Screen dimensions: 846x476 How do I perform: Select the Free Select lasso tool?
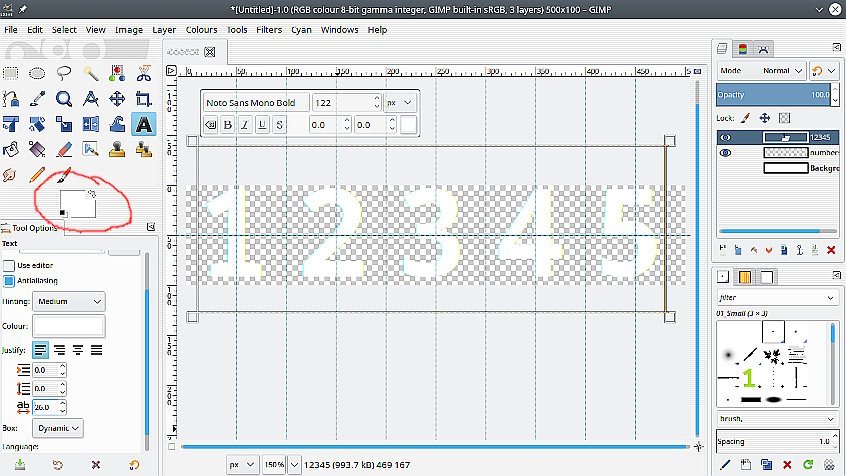[64, 73]
